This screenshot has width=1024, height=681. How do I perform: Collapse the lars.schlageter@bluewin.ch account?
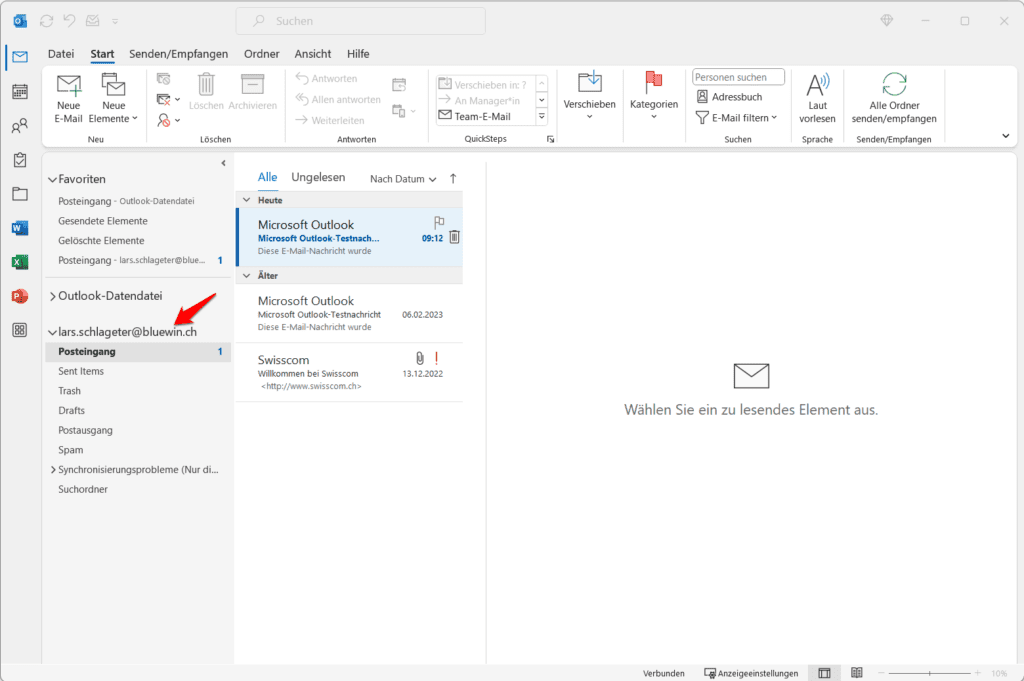pyautogui.click(x=52, y=332)
